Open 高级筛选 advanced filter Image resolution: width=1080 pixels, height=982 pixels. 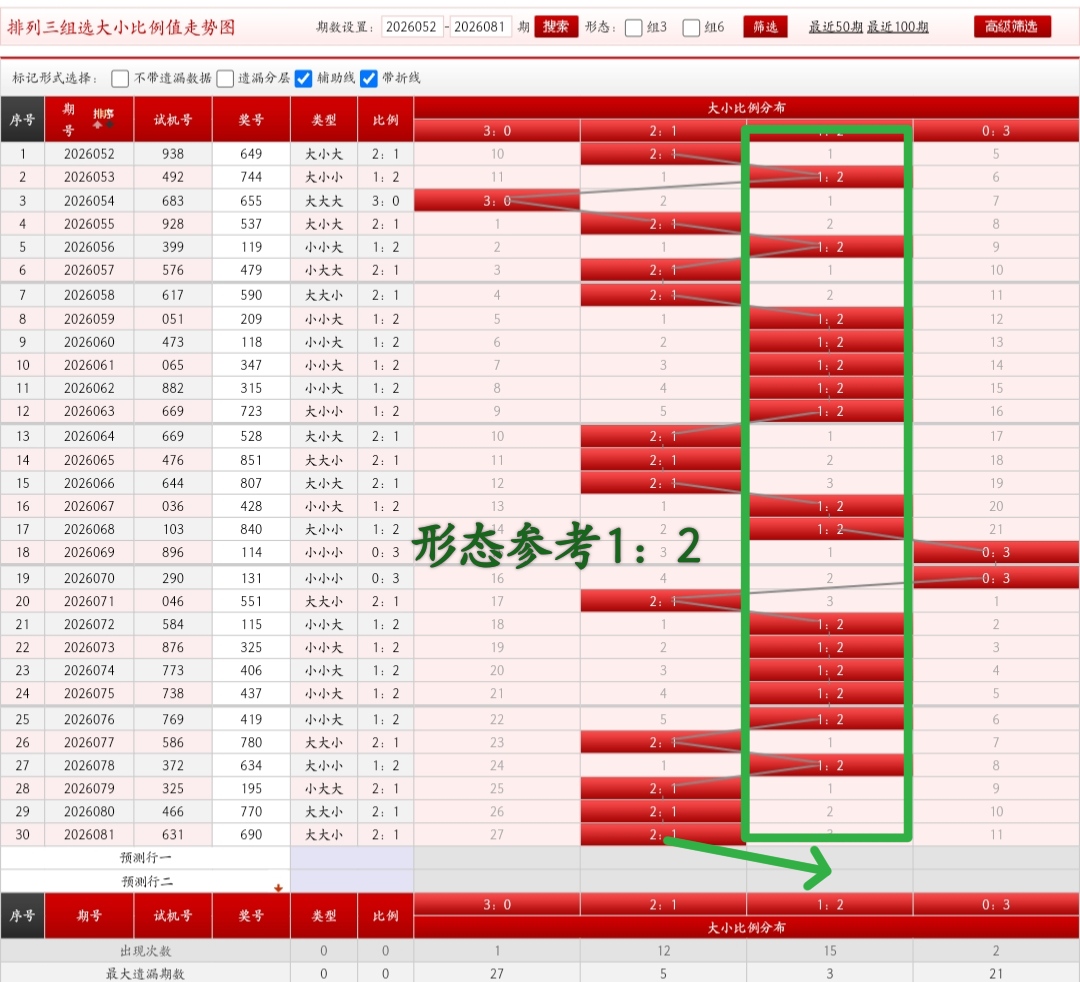click(1012, 27)
